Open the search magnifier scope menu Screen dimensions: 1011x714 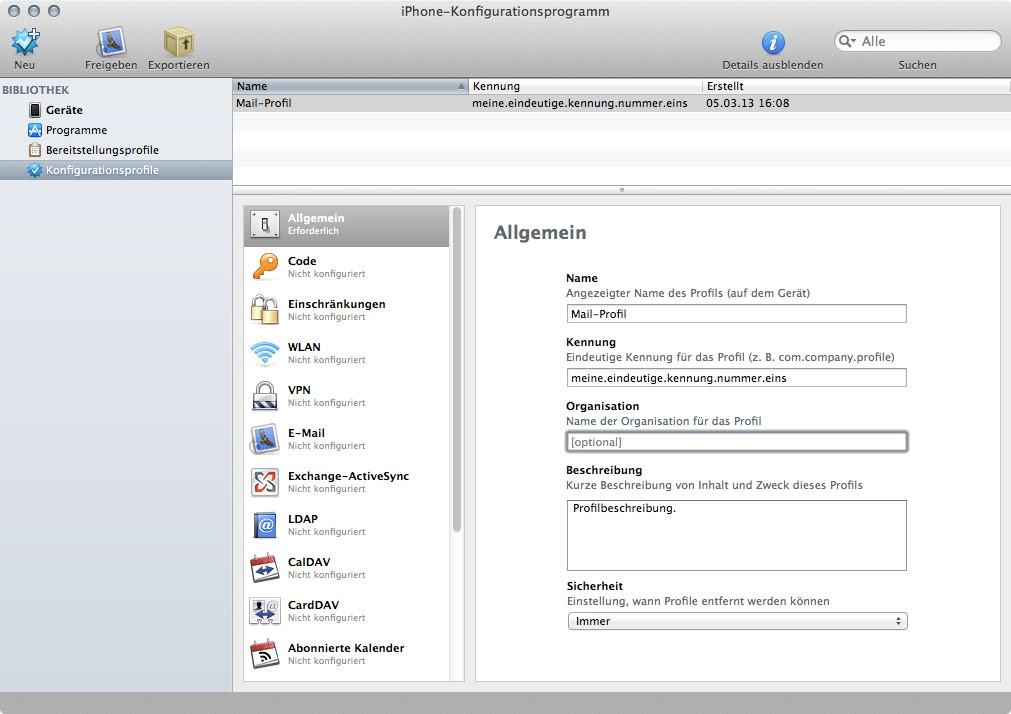coord(847,41)
